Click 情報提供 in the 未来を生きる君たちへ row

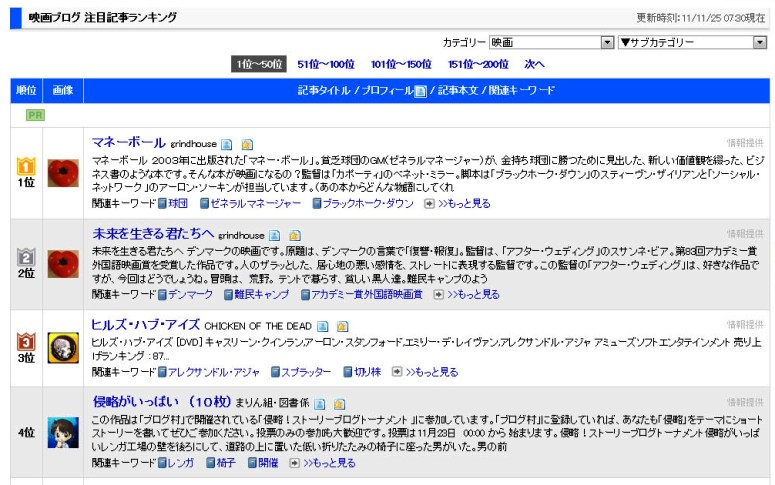(x=745, y=234)
